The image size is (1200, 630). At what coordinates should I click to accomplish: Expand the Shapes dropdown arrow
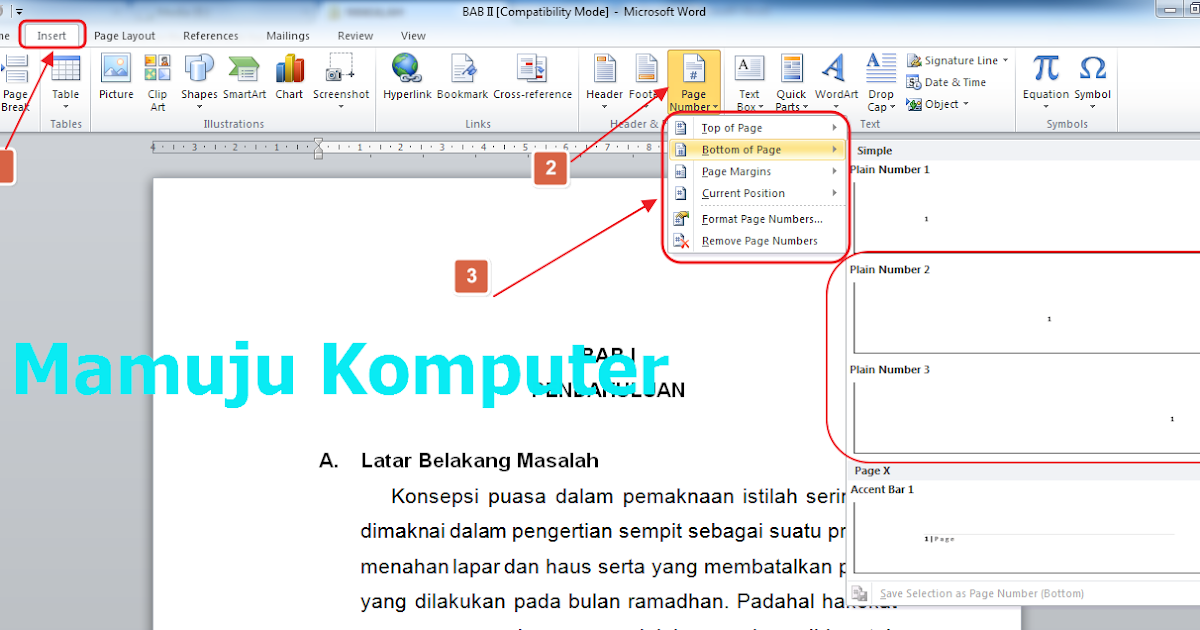(x=199, y=107)
